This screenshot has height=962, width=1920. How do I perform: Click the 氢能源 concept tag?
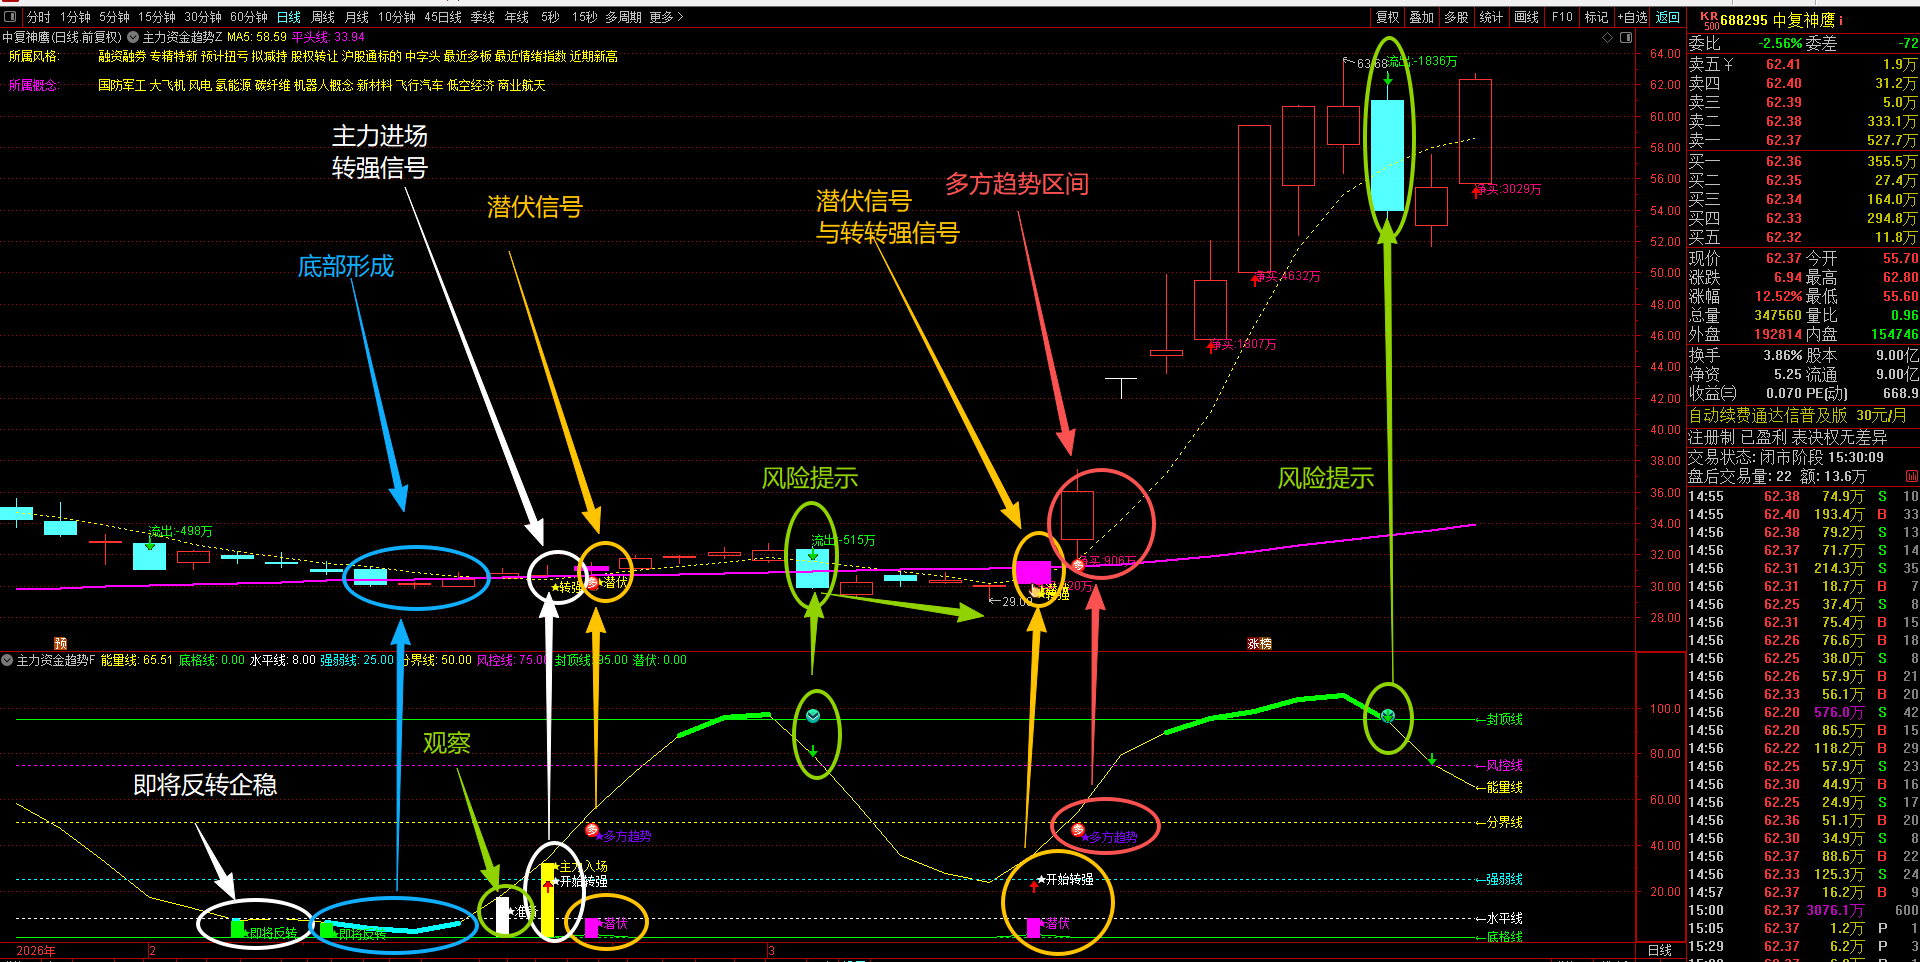coord(233,86)
